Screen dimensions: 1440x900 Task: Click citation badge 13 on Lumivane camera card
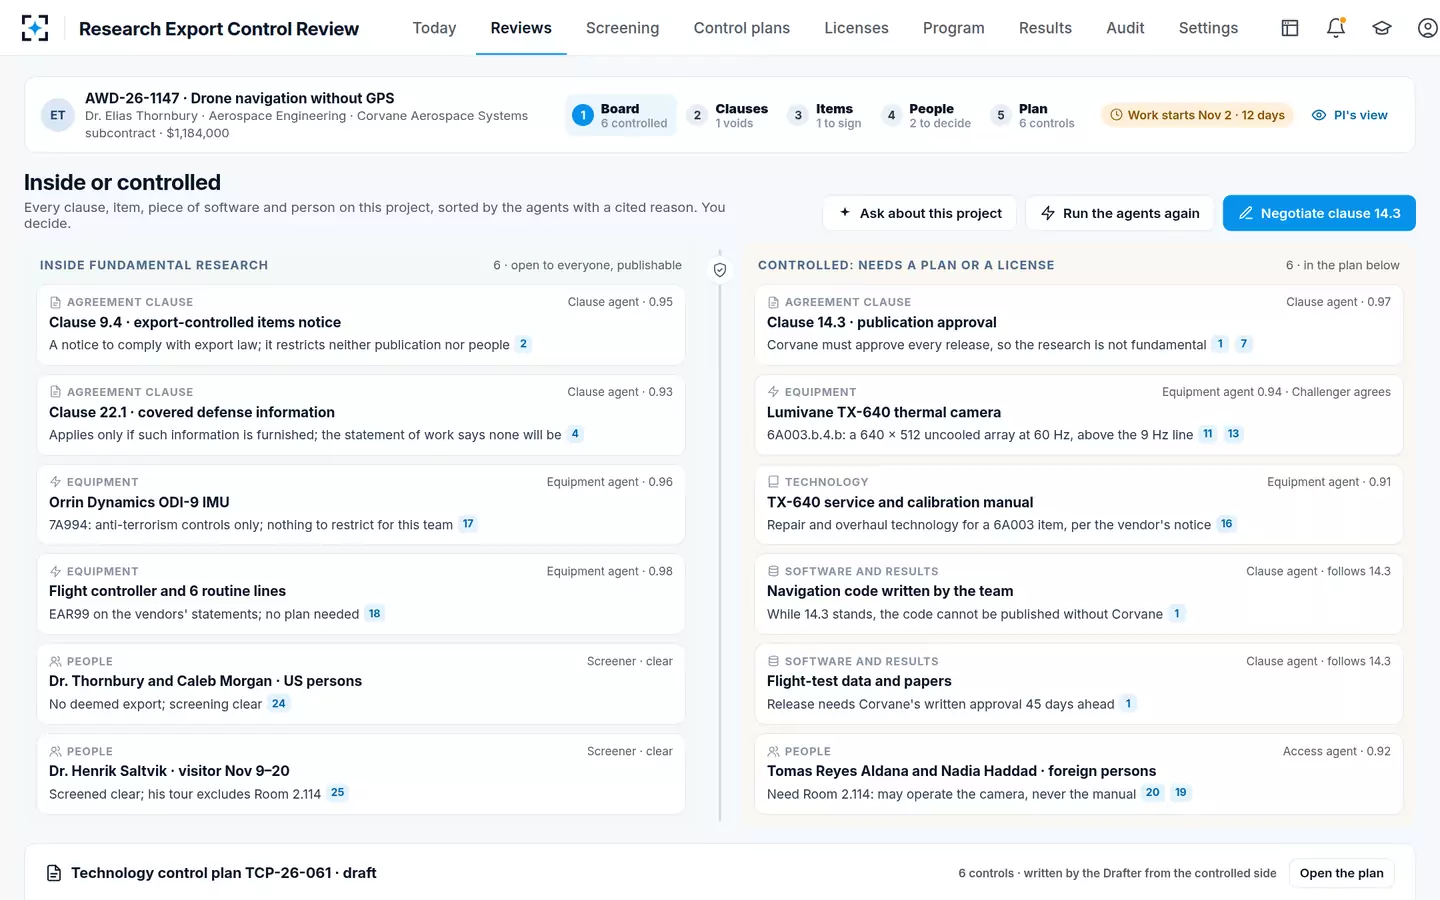pyautogui.click(x=1233, y=434)
